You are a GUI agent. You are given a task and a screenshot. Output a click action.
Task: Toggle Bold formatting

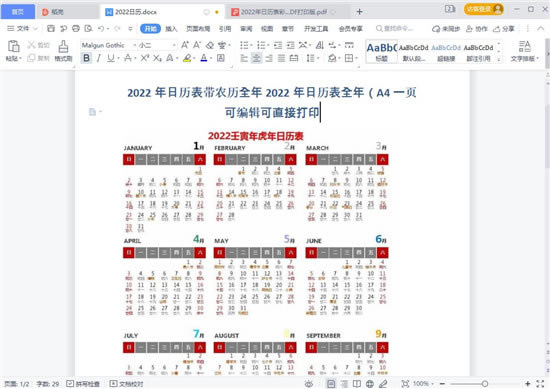point(86,58)
